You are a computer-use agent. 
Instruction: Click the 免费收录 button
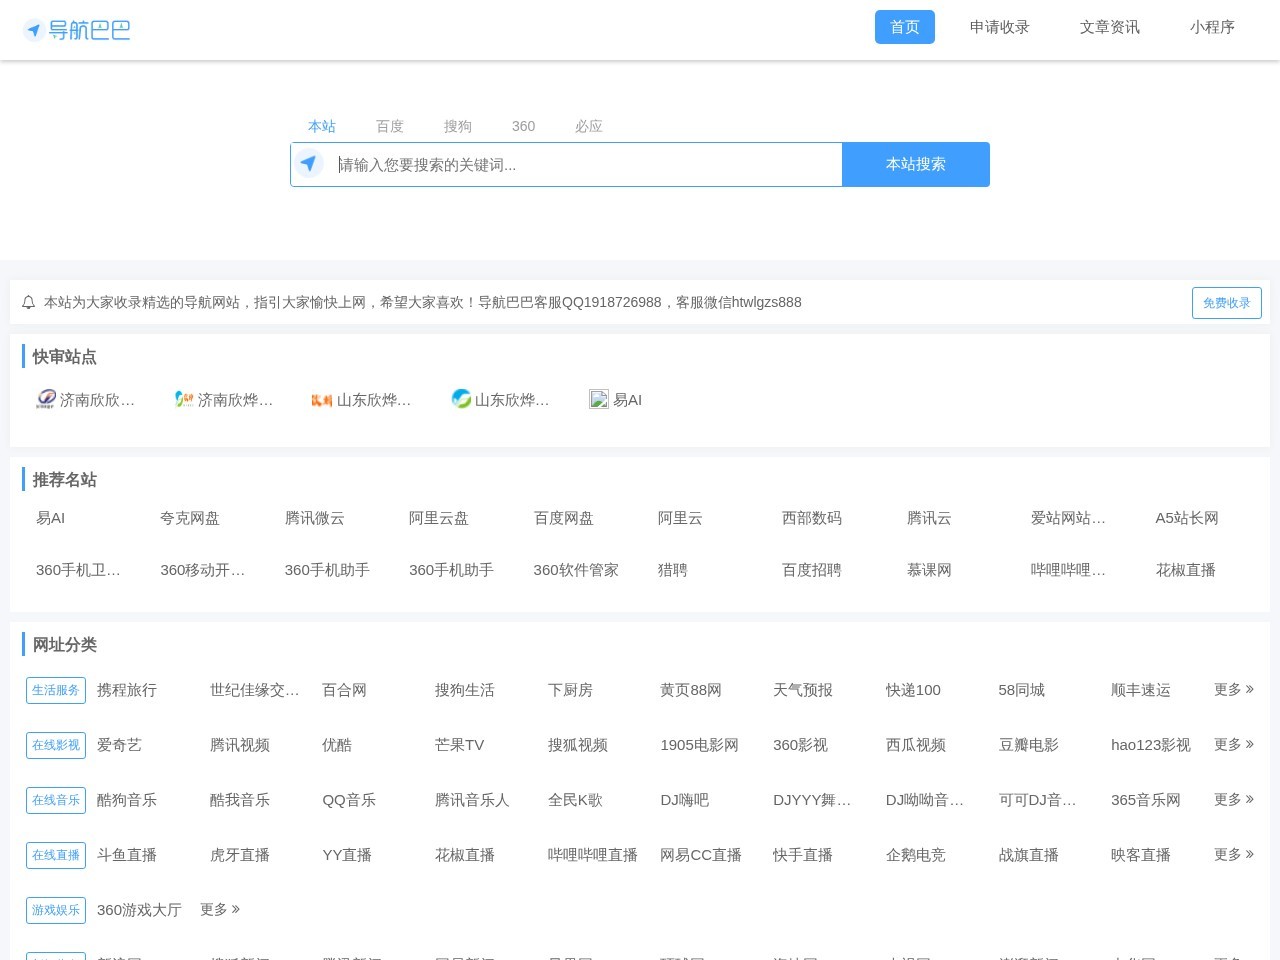tap(1227, 303)
